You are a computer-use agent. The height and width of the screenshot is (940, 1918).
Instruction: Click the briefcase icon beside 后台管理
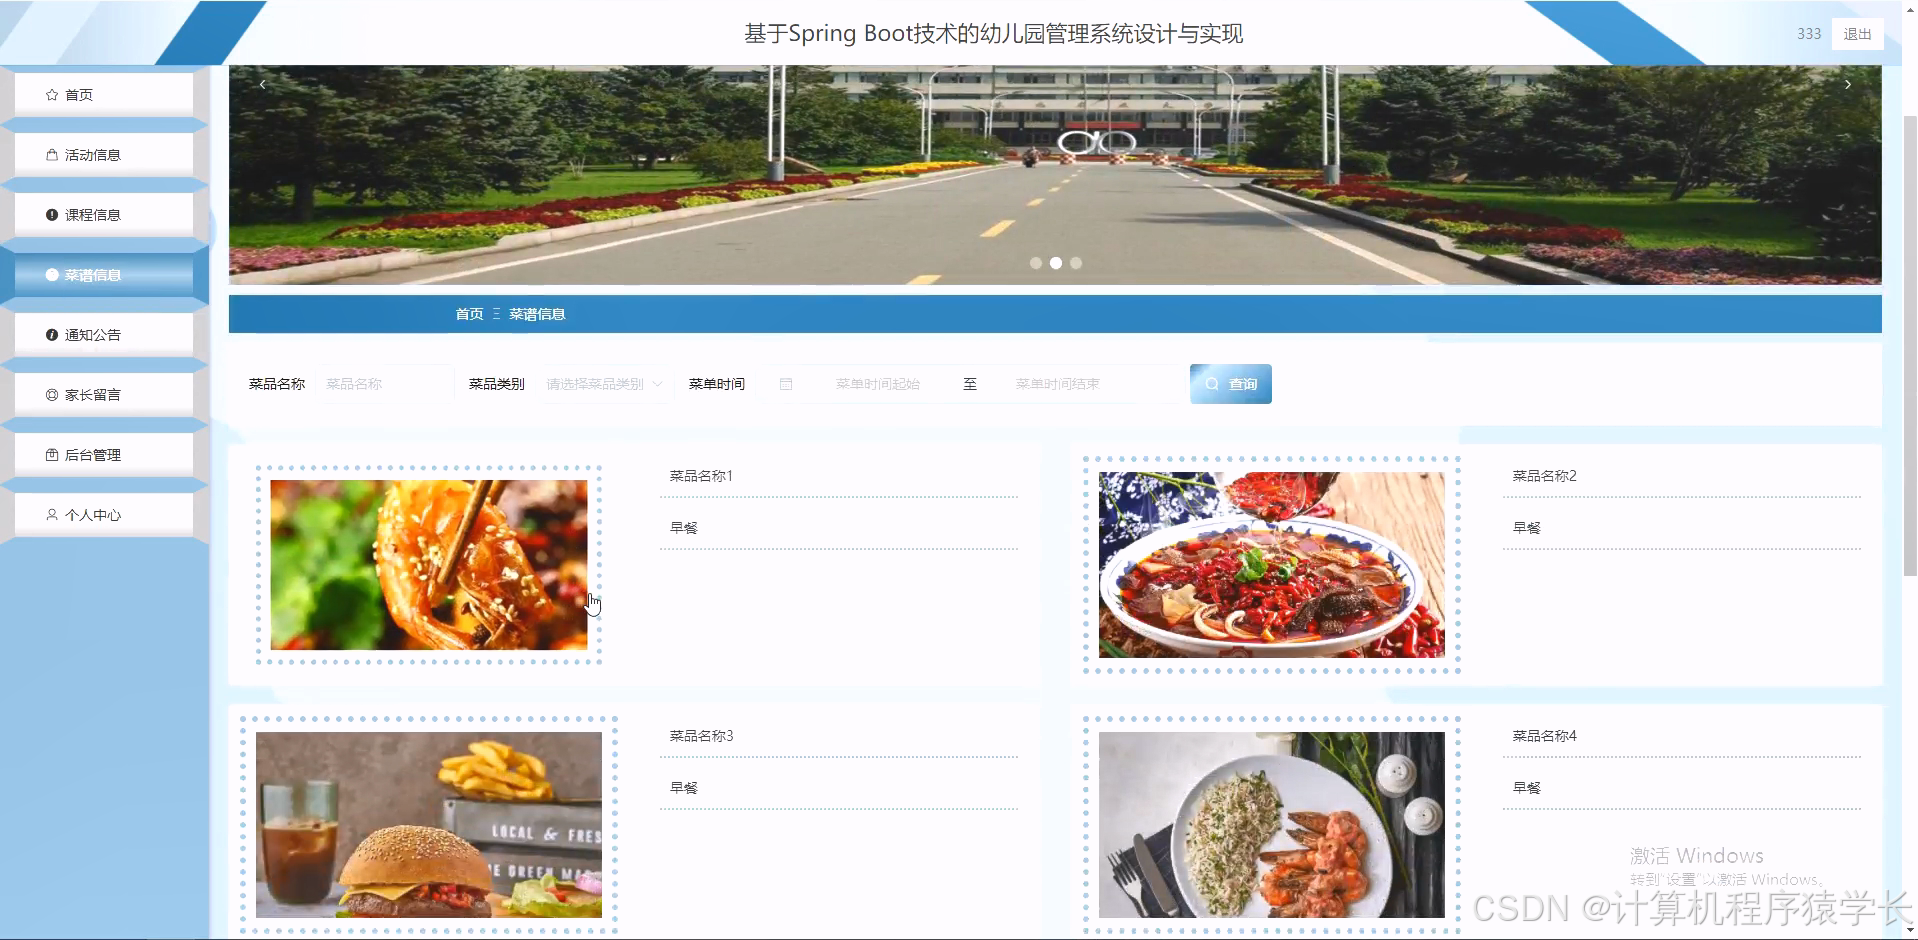point(52,455)
